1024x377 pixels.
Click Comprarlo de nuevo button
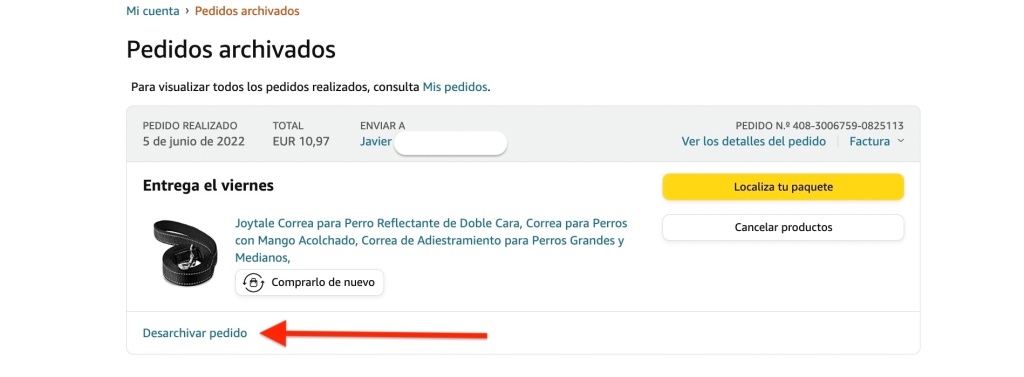(310, 283)
